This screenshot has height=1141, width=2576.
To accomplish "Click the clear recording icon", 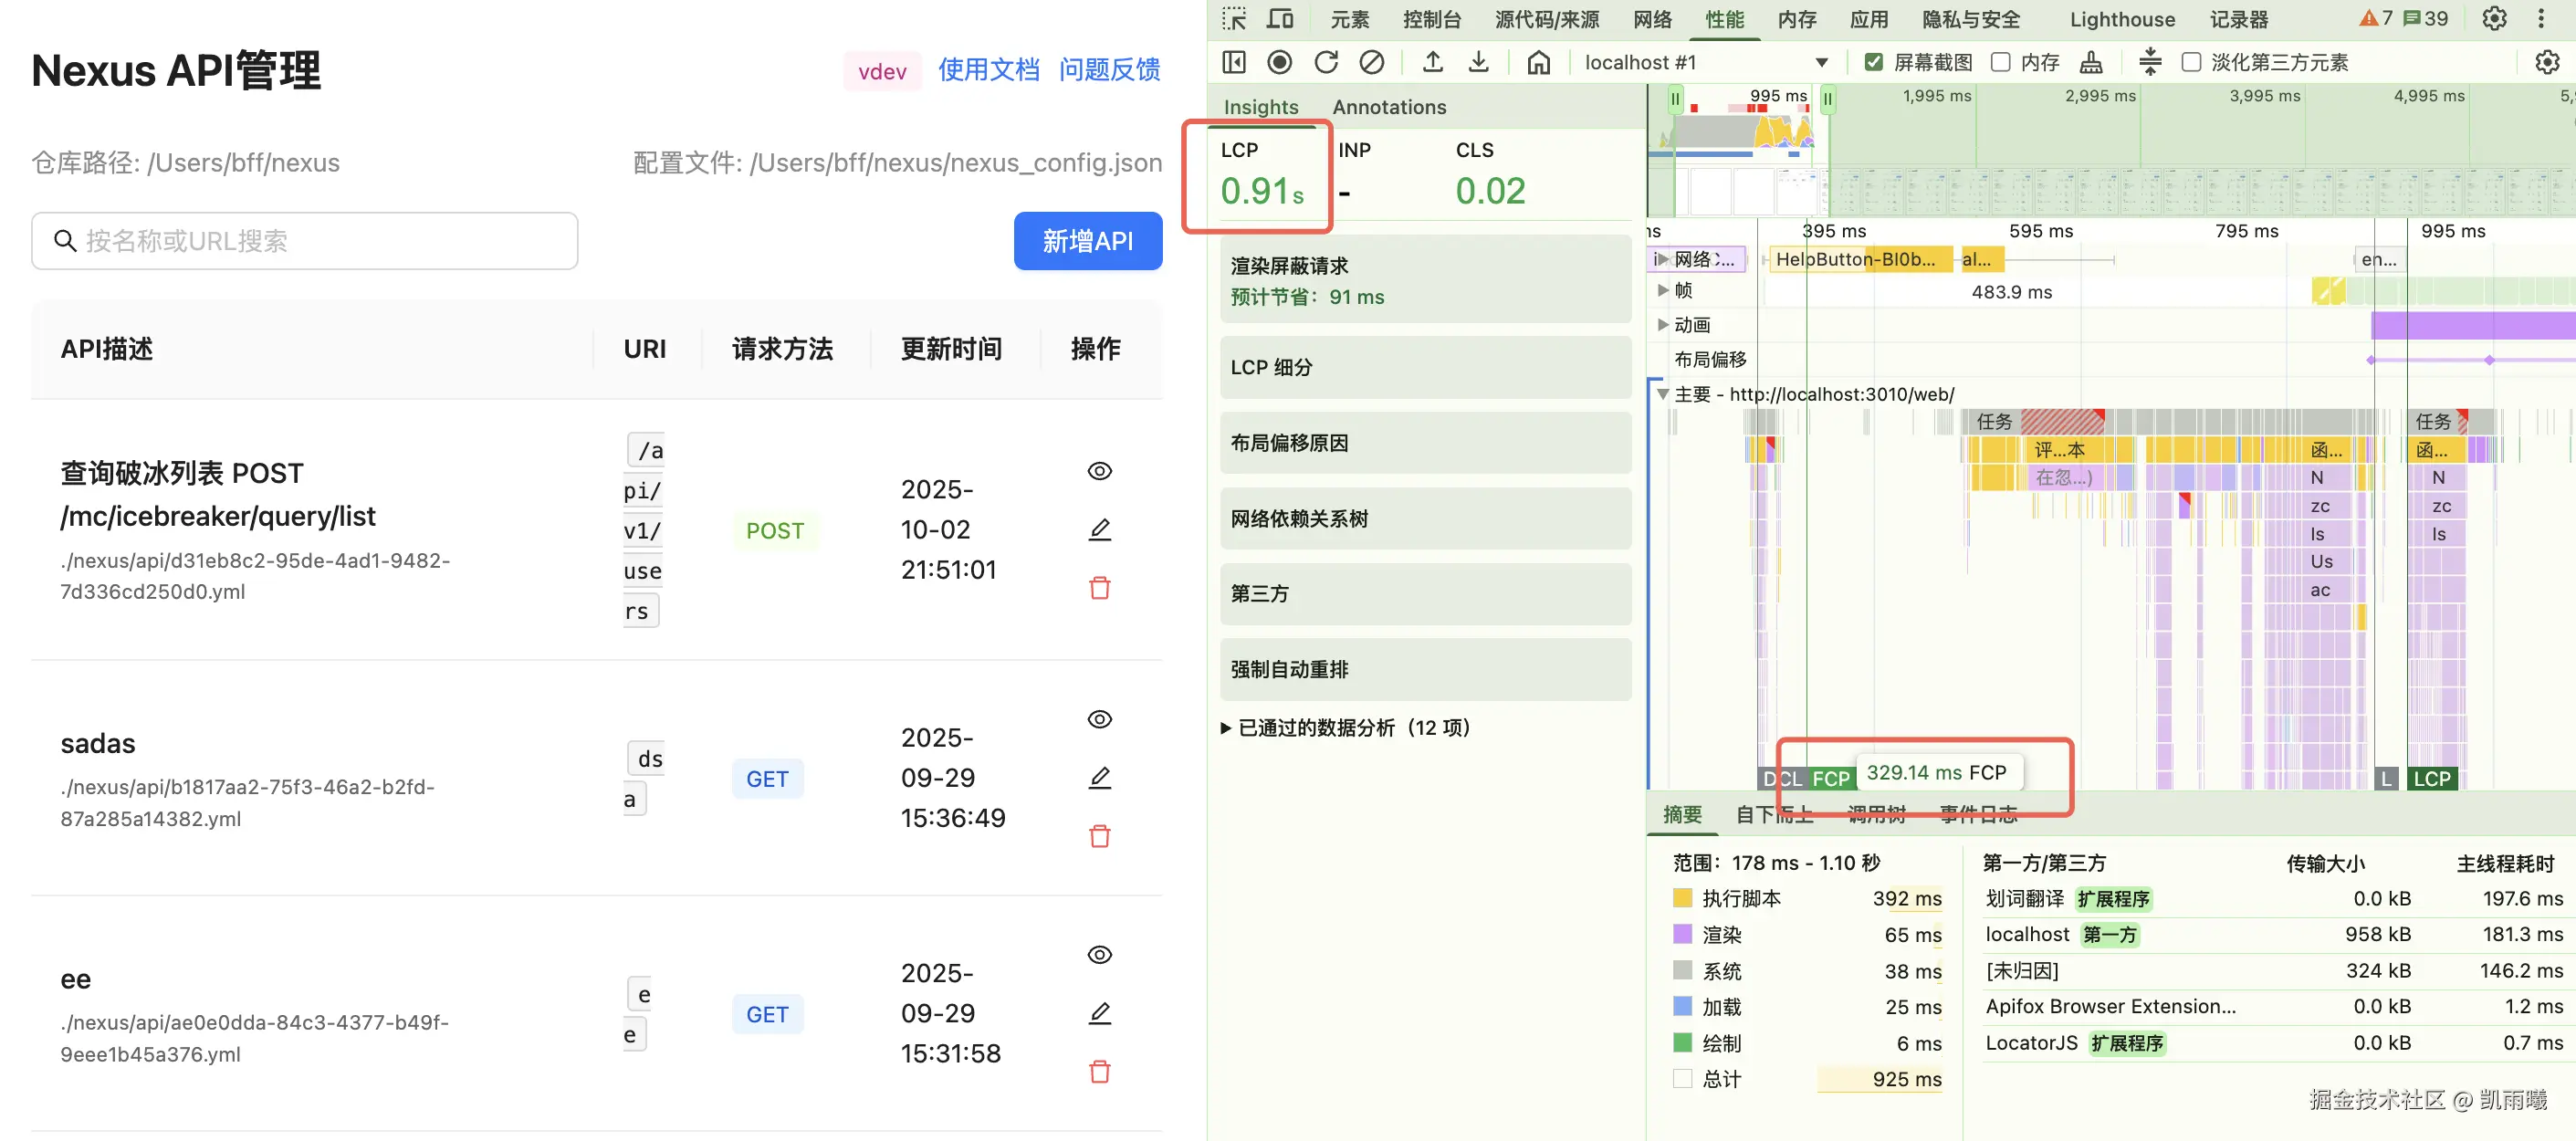I will [1372, 62].
